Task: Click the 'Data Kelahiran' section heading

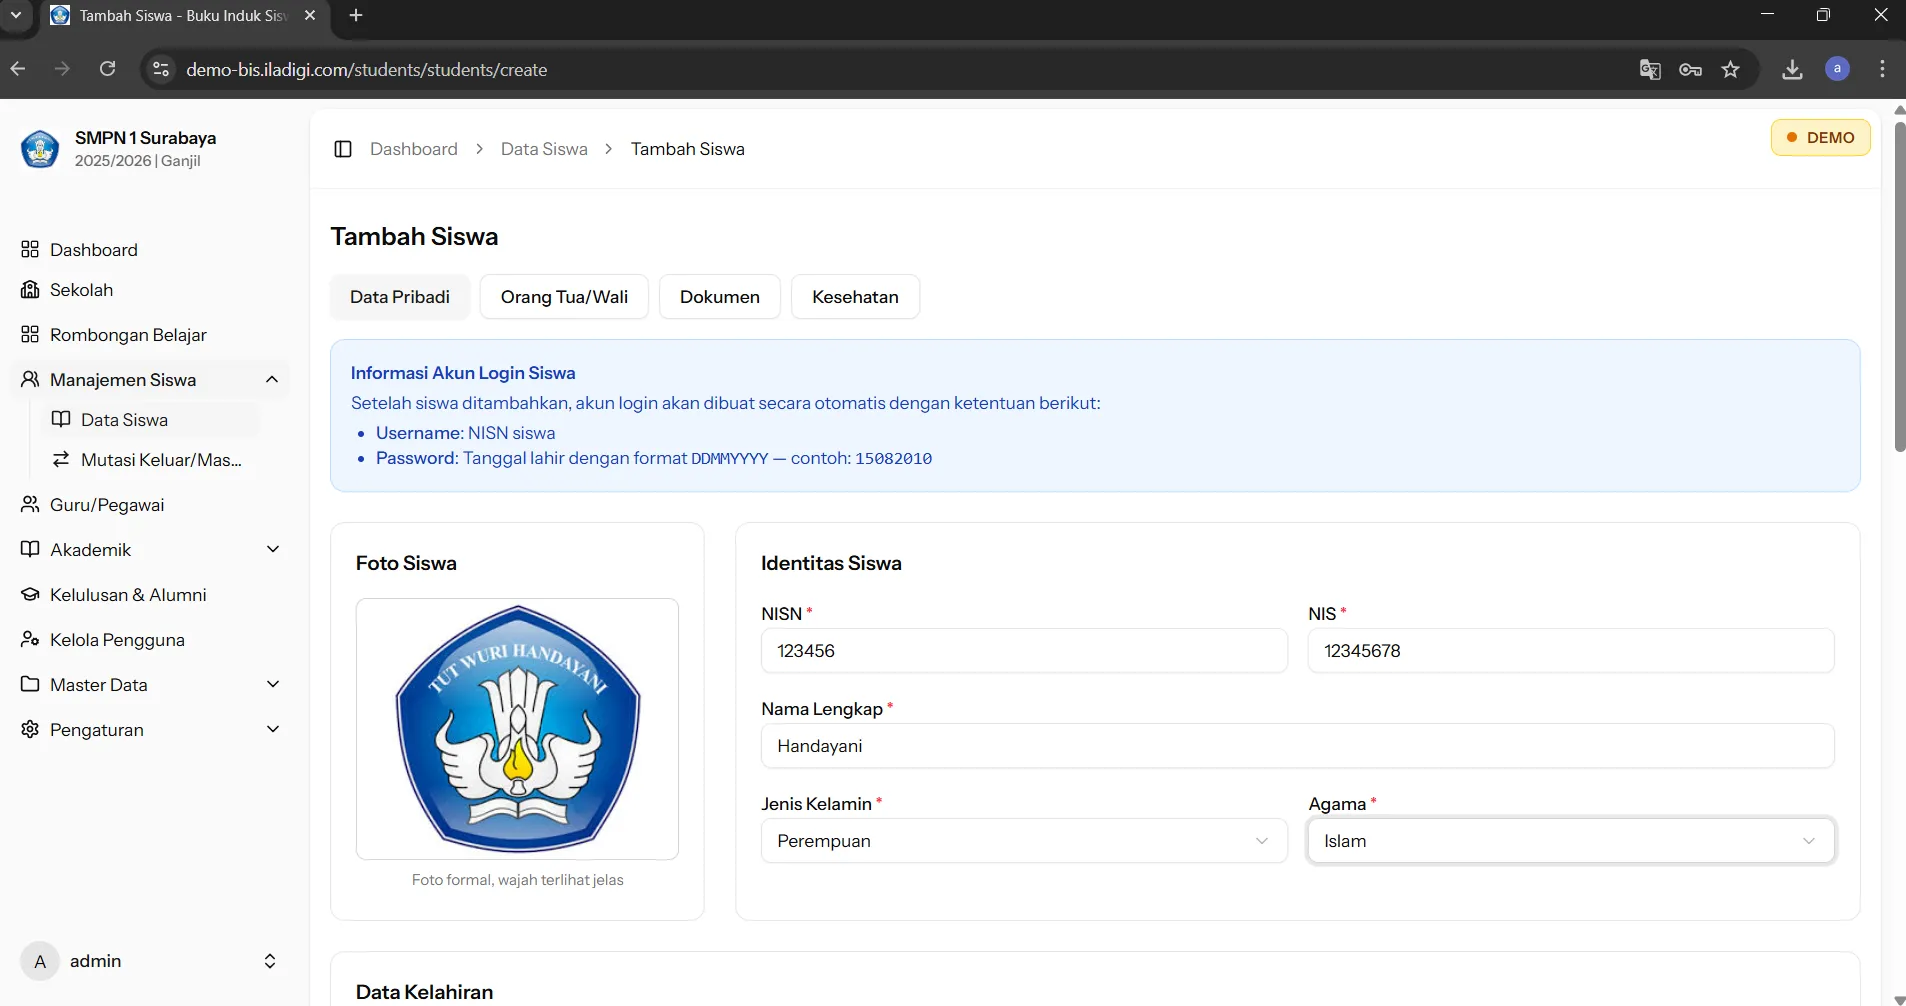Action: pos(425,992)
